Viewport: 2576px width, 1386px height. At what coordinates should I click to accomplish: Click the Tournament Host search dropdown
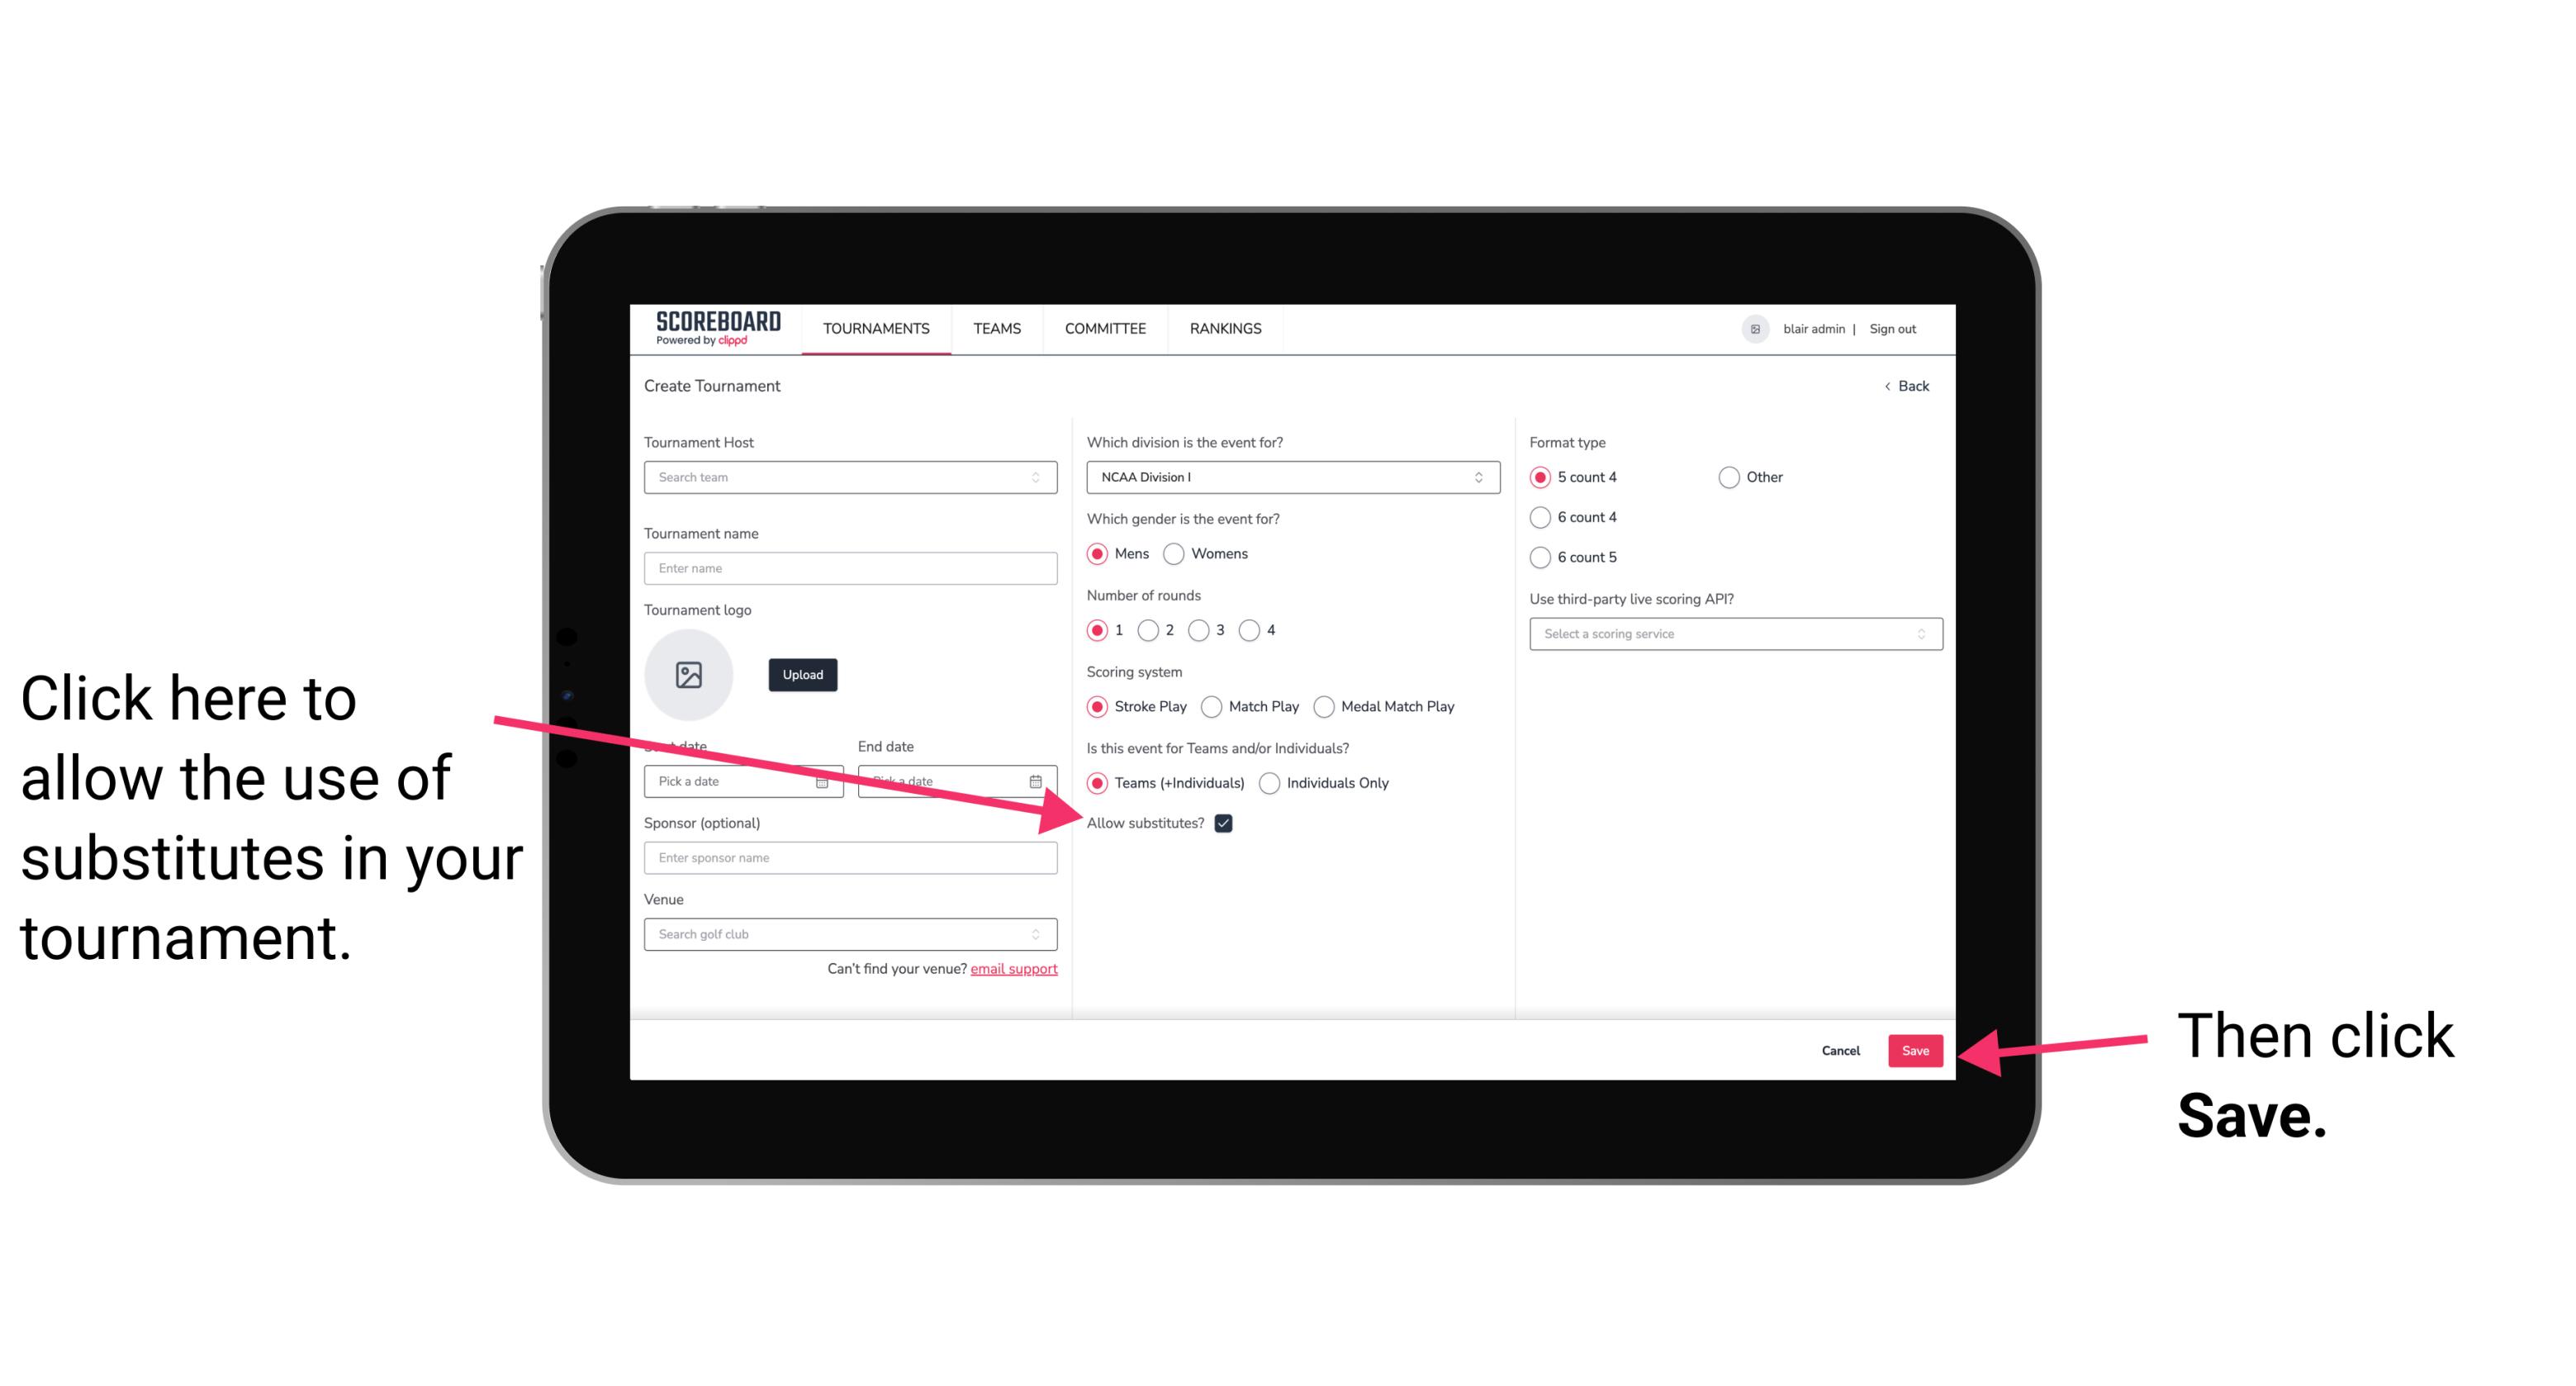click(x=850, y=478)
